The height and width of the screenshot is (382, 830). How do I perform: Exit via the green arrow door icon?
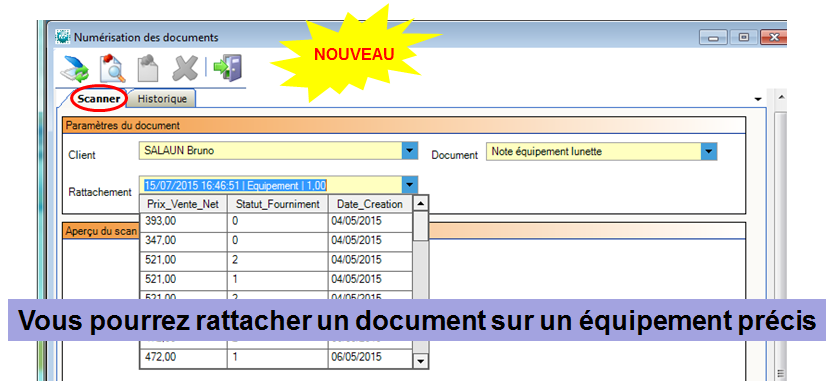[x=228, y=68]
